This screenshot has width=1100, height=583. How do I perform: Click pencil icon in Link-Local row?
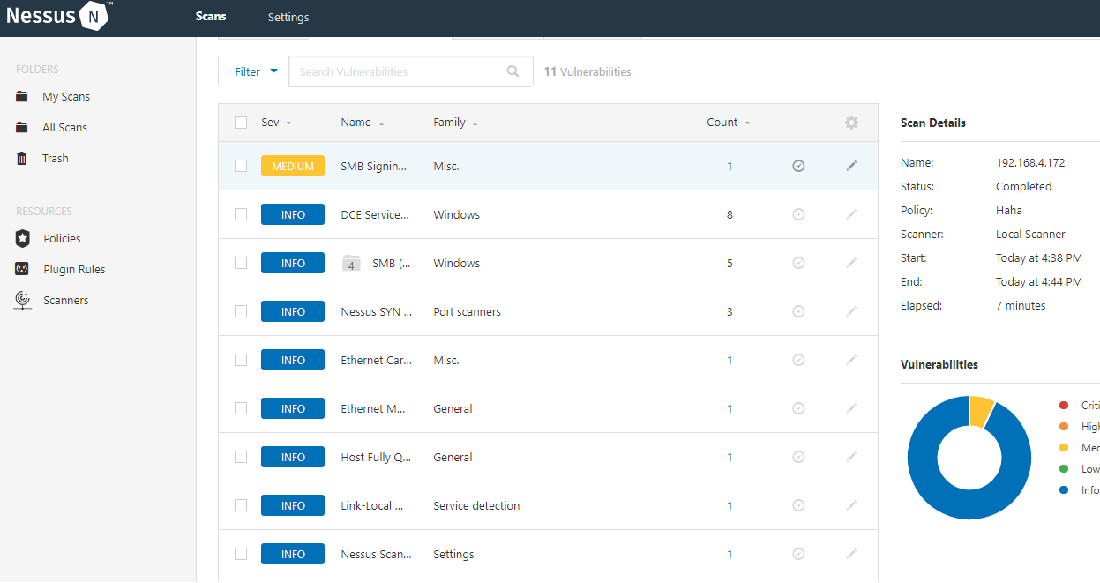[852, 505]
